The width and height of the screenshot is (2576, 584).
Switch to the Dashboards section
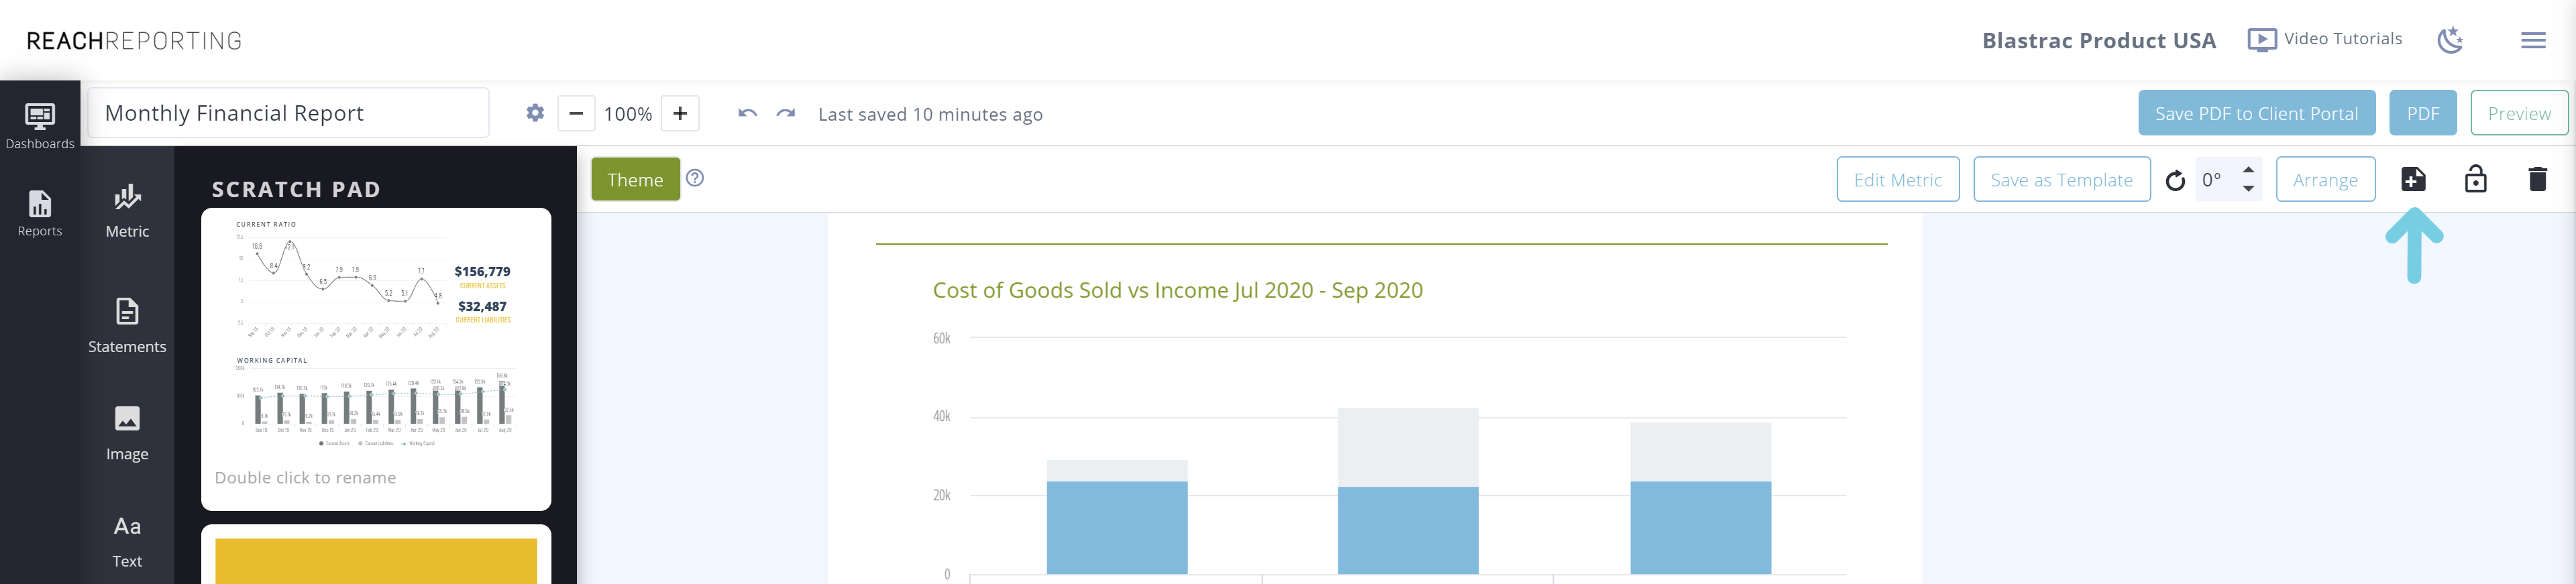pyautogui.click(x=40, y=126)
